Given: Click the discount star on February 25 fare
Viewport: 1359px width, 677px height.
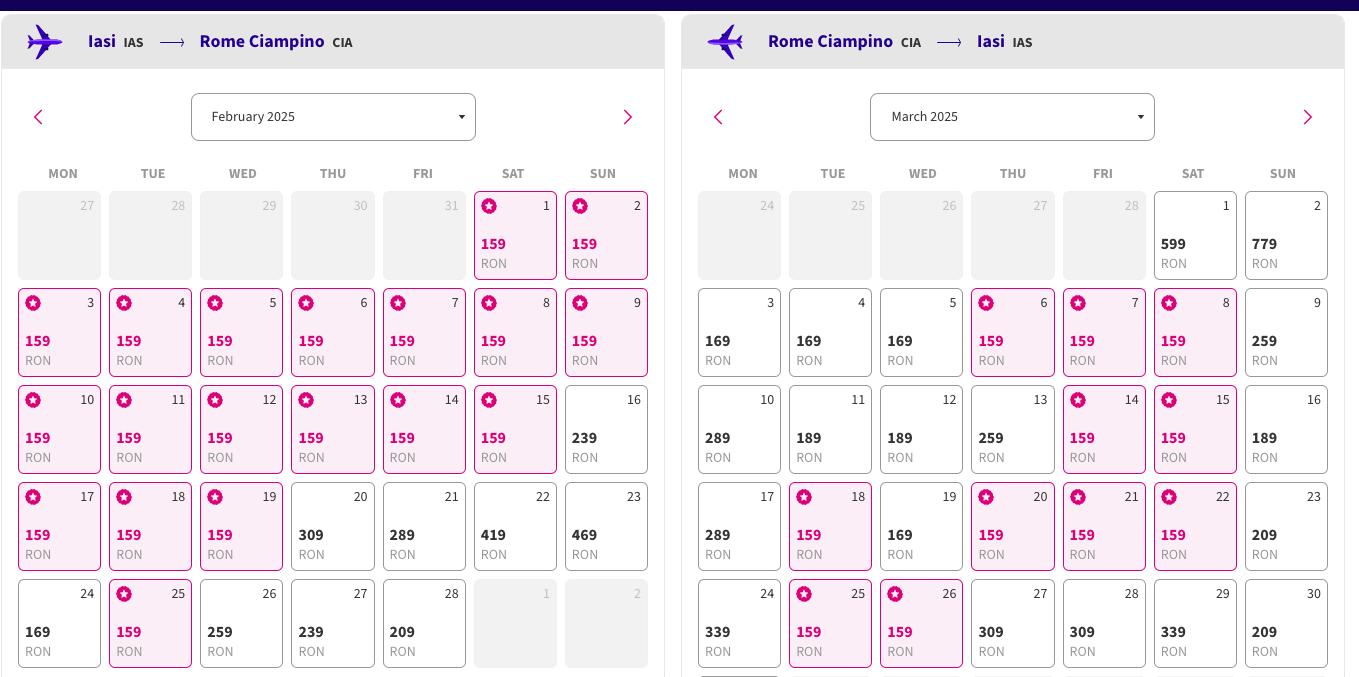Looking at the screenshot, I should click(125, 593).
